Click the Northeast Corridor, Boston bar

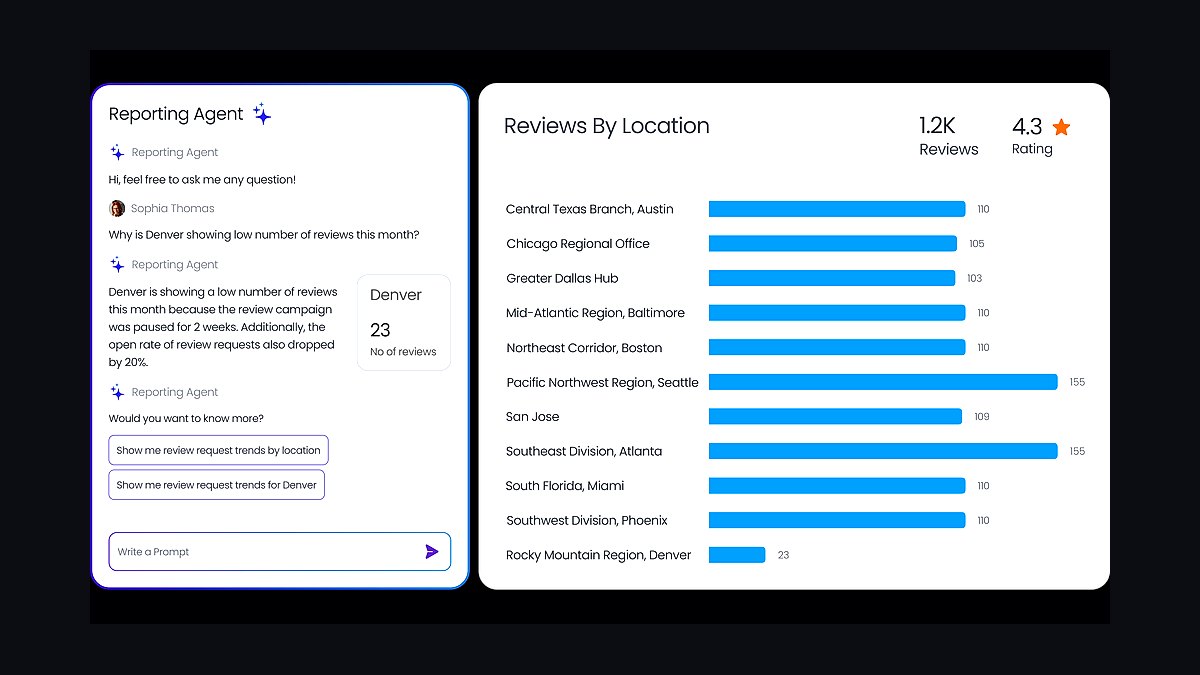(x=837, y=347)
